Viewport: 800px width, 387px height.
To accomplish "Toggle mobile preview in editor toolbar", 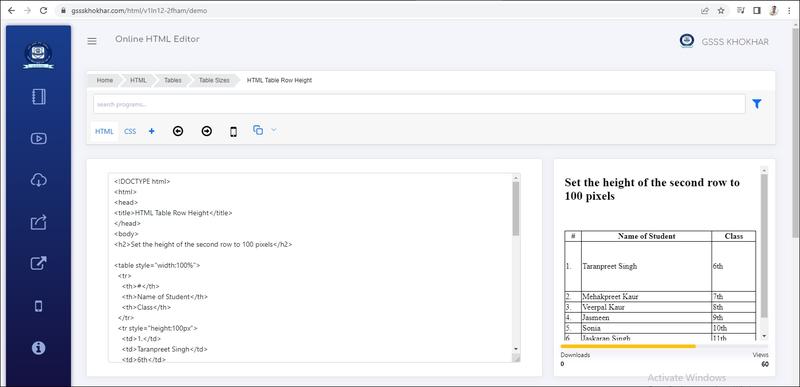I will [x=233, y=132].
